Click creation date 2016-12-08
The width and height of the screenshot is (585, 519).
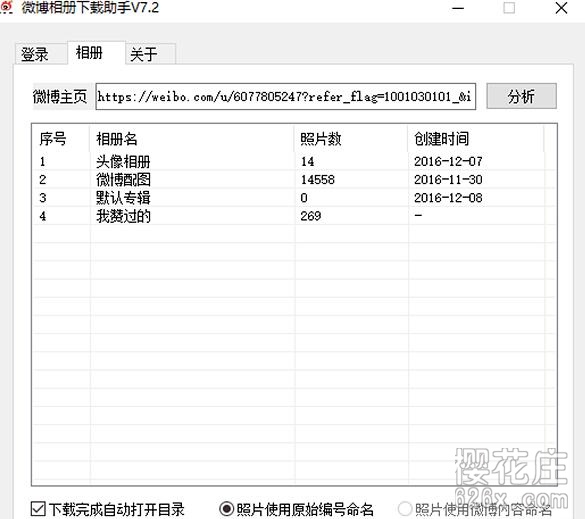(448, 198)
